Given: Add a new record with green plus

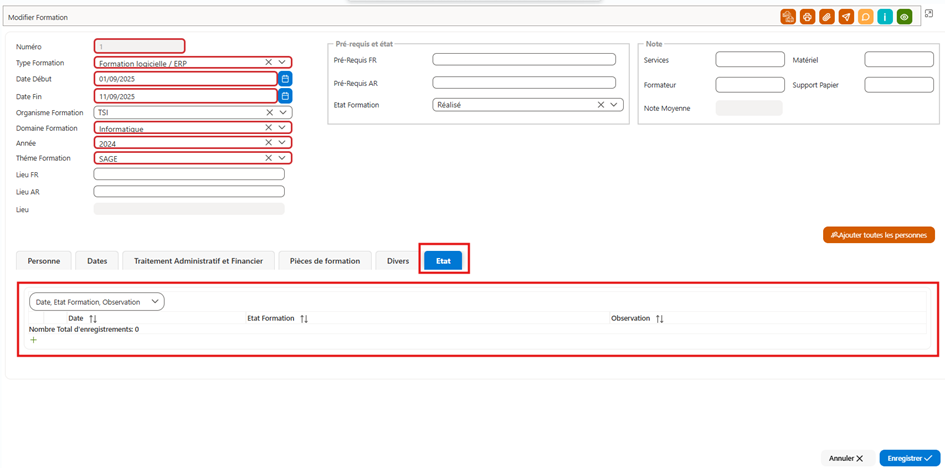Looking at the screenshot, I should (x=33, y=340).
